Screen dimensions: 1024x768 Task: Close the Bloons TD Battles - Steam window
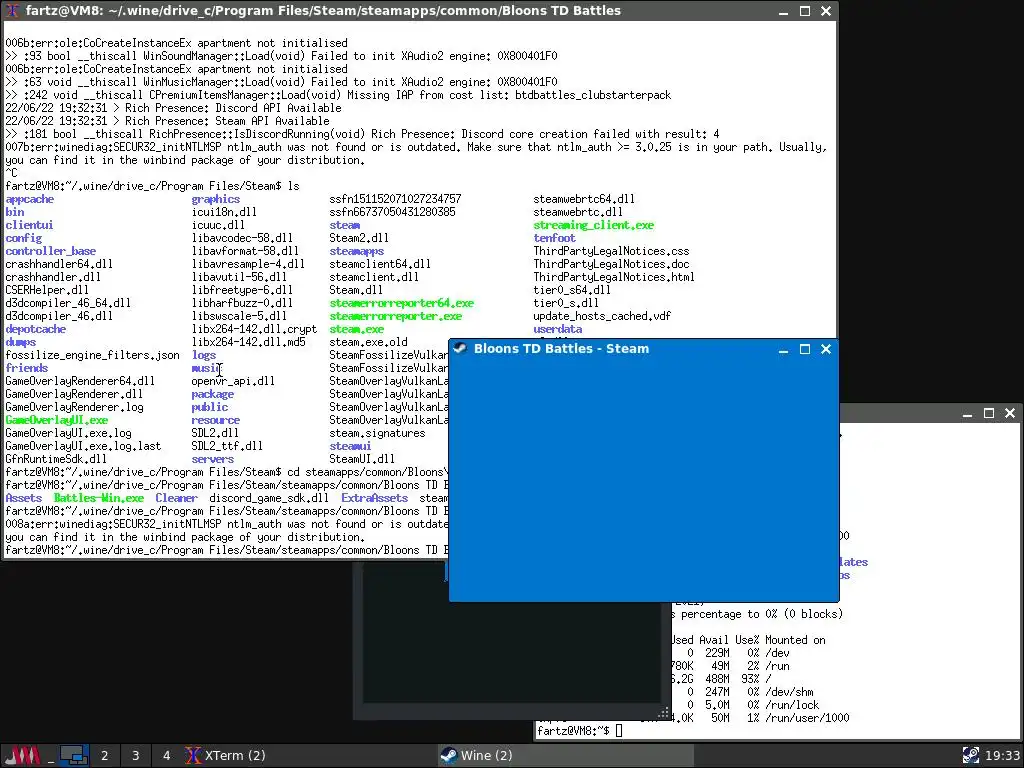point(825,349)
